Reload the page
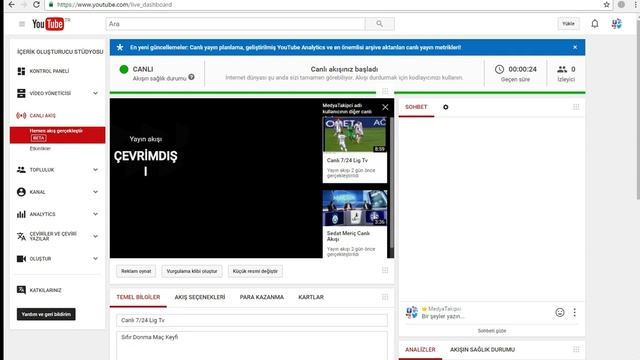 coord(36,4)
